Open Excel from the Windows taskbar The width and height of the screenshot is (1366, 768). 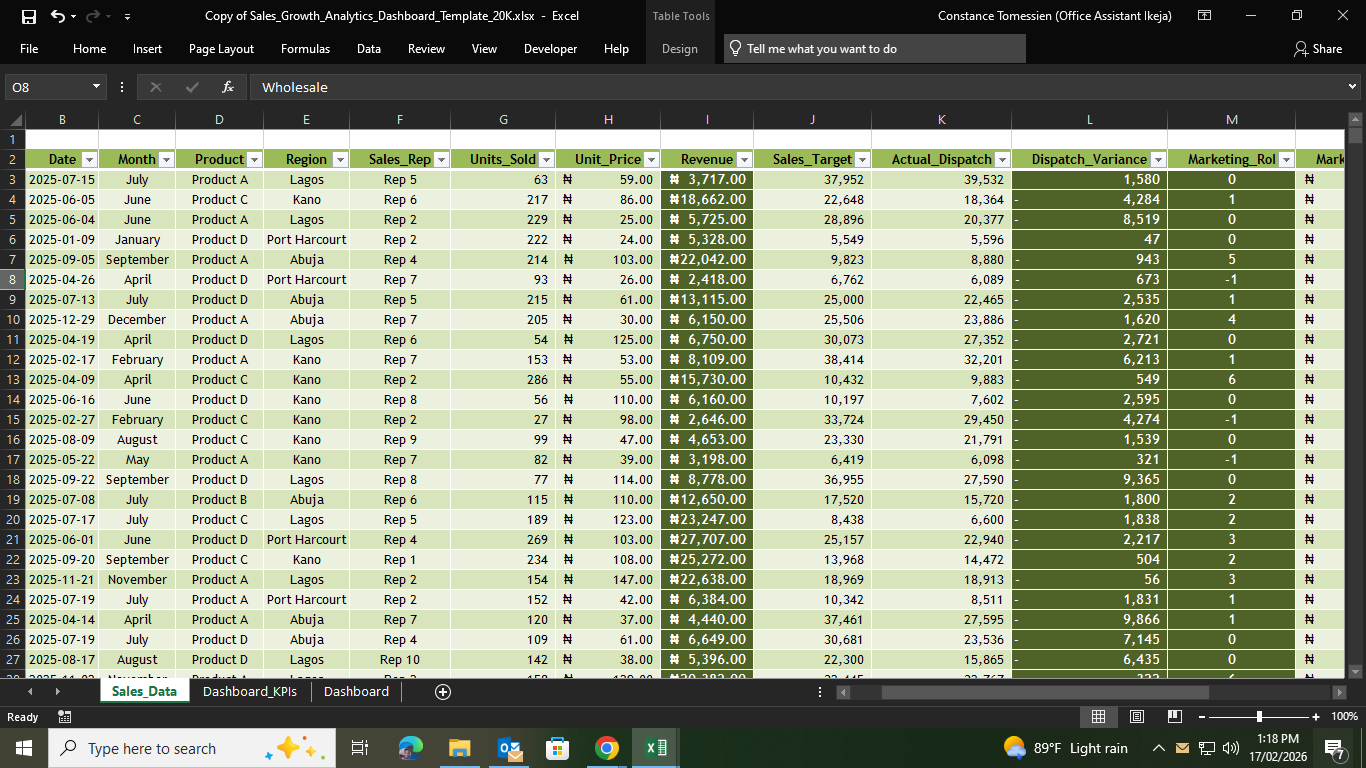[x=656, y=748]
